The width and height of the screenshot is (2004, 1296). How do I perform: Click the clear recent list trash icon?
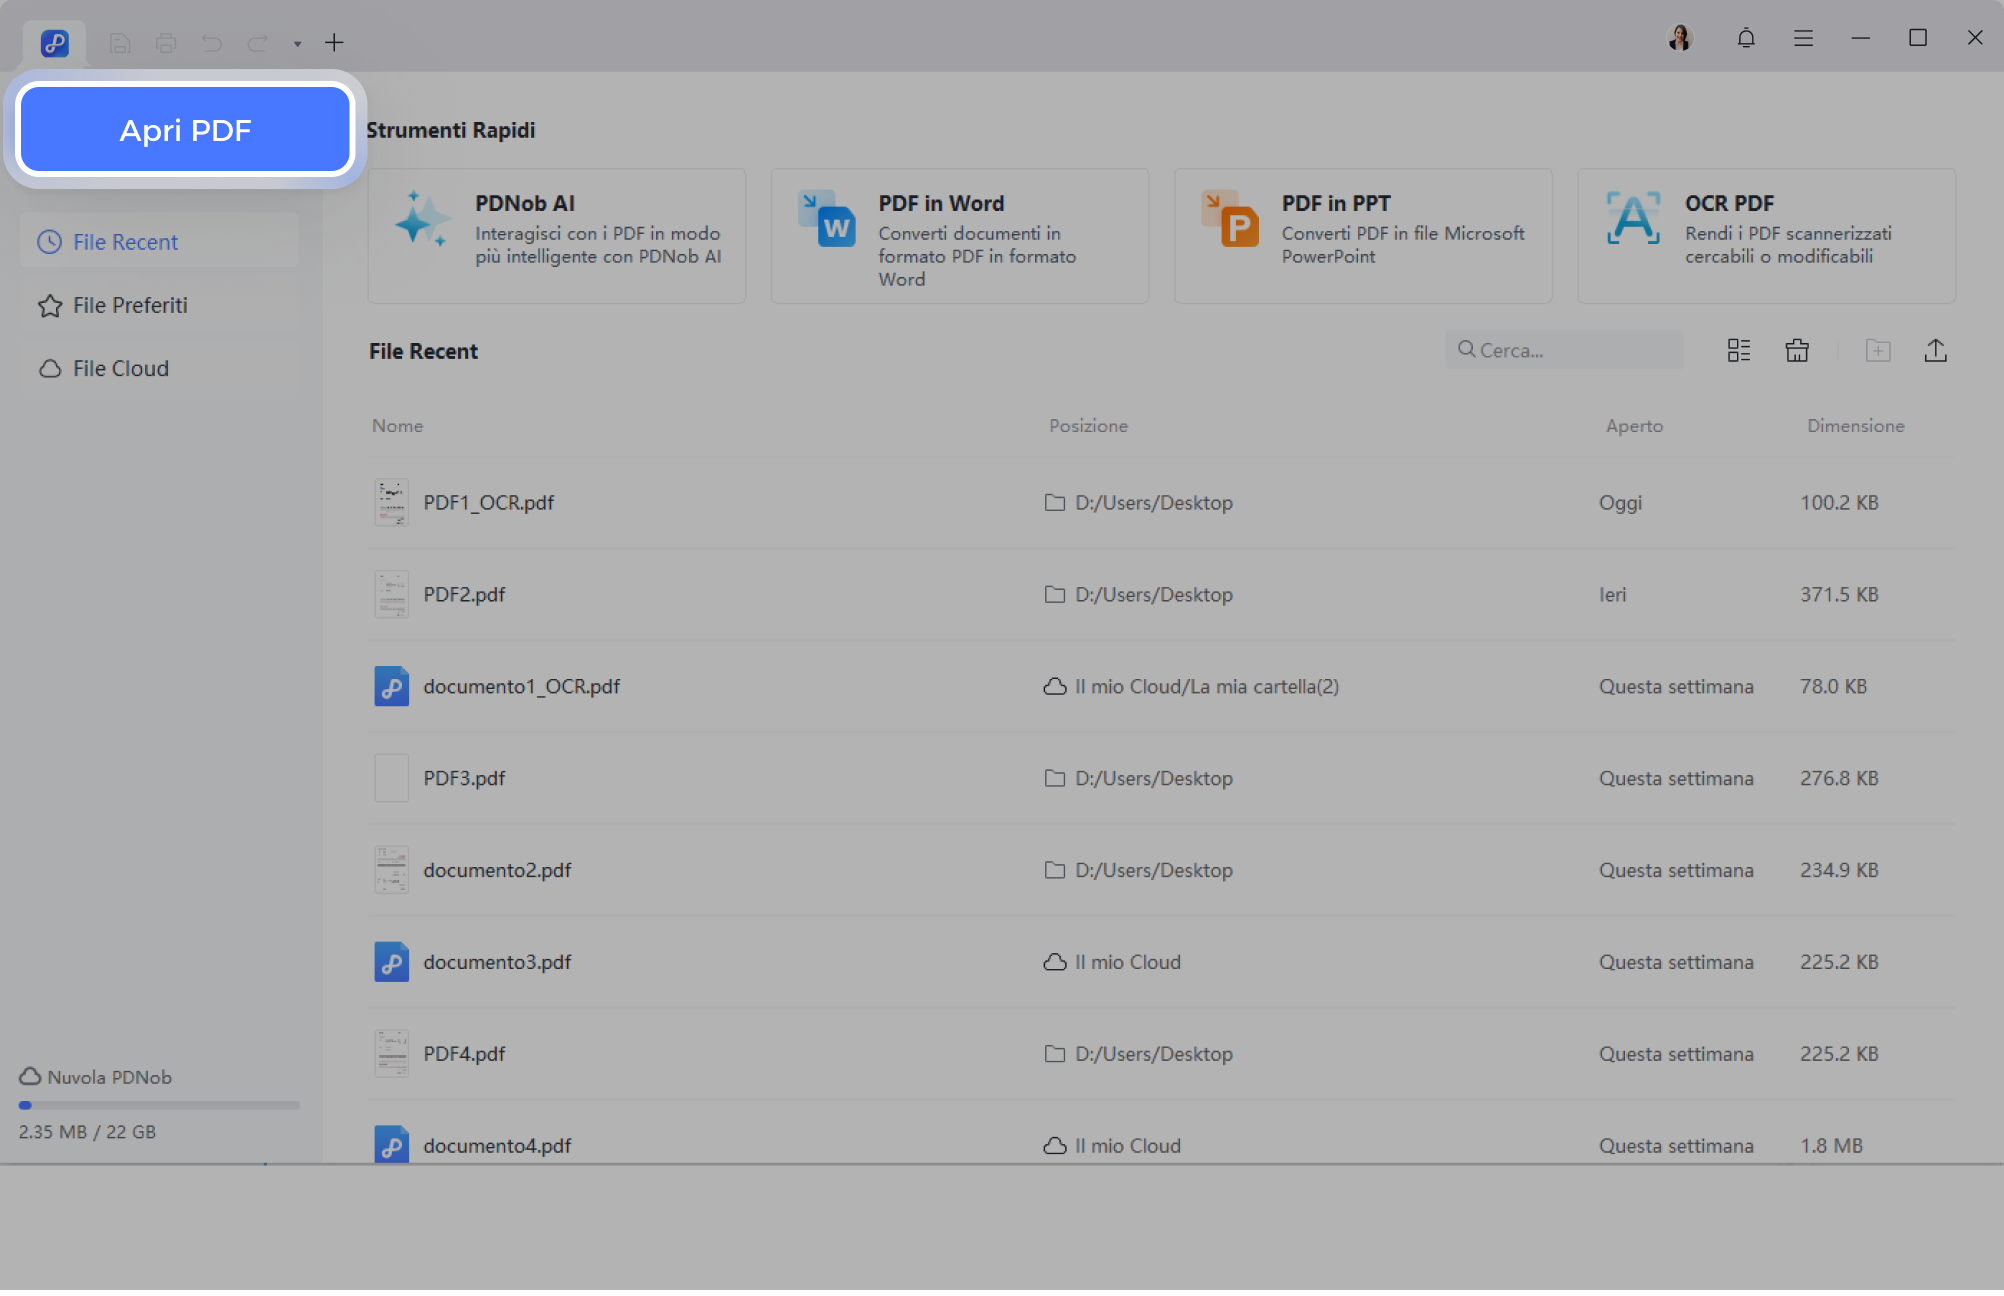coord(1797,350)
